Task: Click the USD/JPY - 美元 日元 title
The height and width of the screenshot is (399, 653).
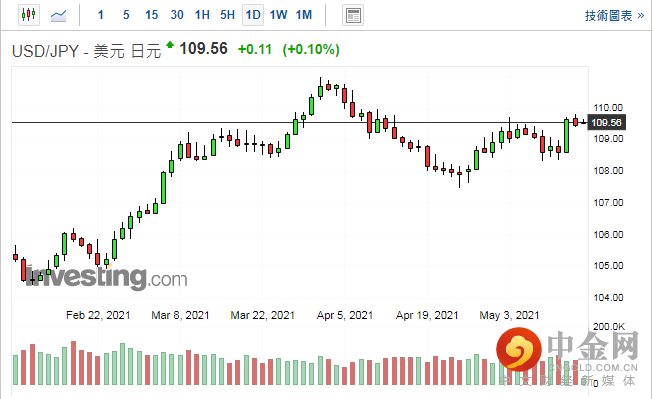Action: pos(87,51)
